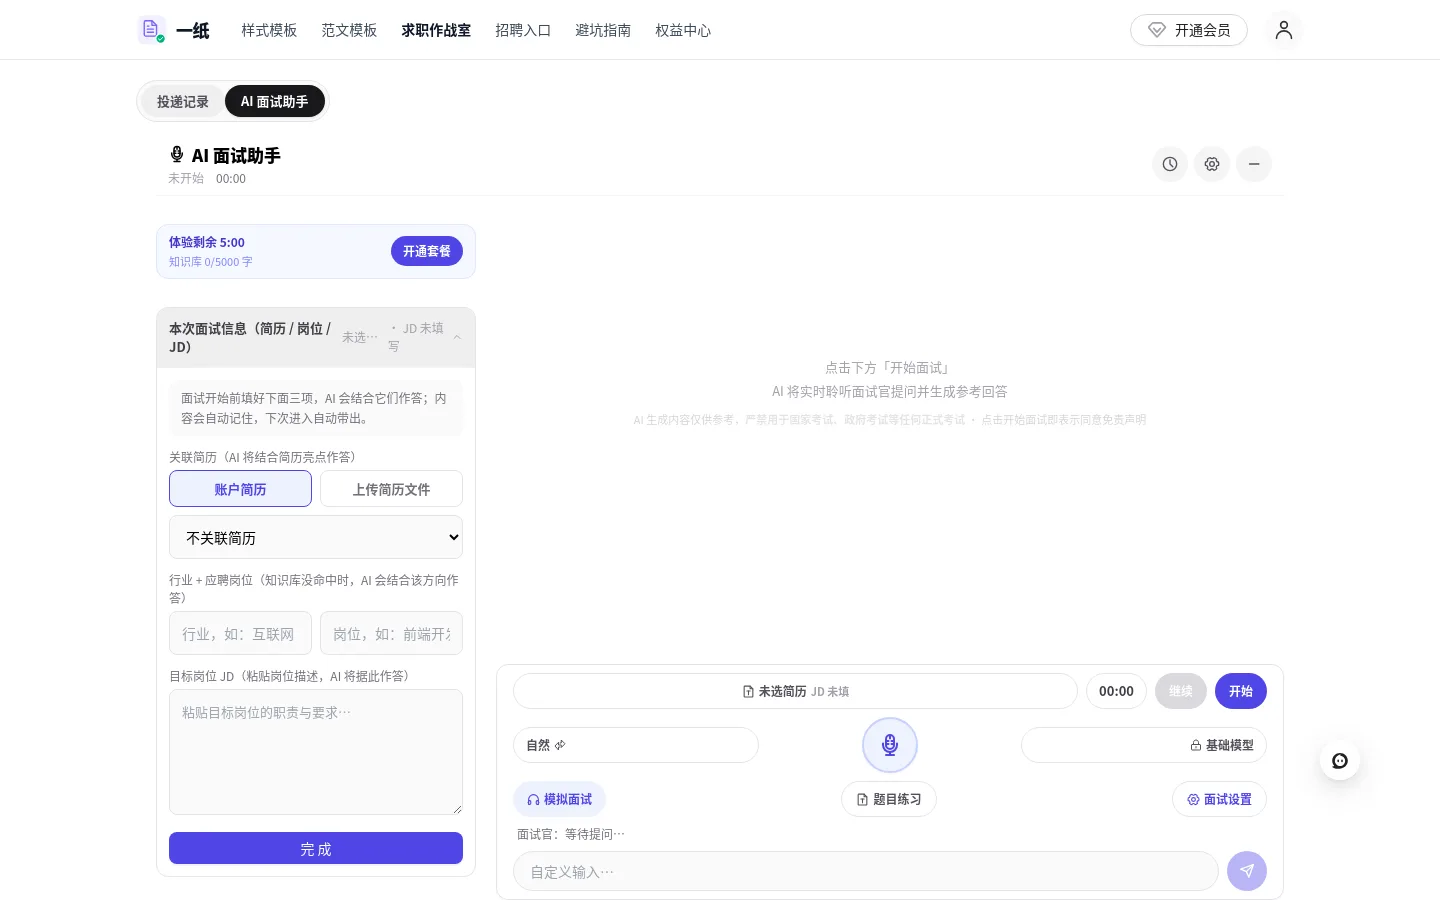Minimize the AI assistant panel with minus icon

pyautogui.click(x=1254, y=164)
